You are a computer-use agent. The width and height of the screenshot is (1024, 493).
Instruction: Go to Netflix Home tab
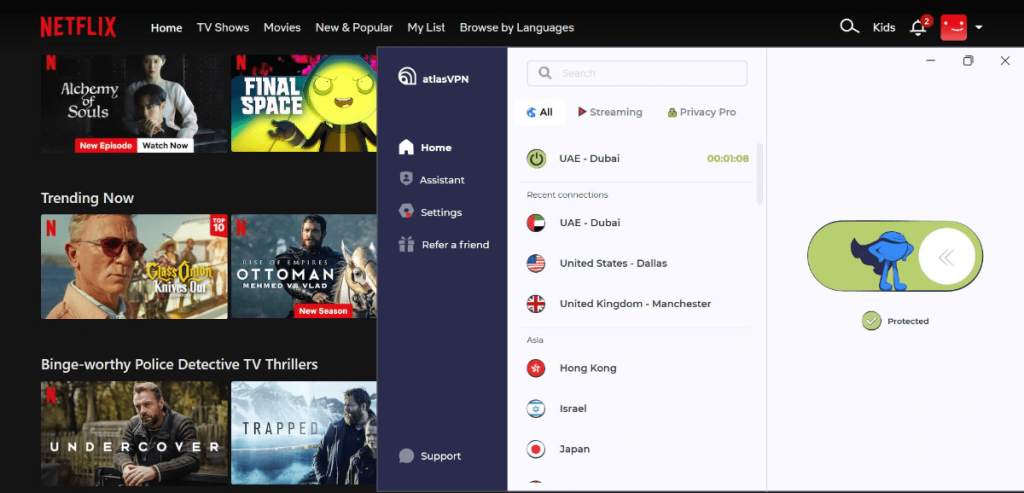tap(167, 27)
